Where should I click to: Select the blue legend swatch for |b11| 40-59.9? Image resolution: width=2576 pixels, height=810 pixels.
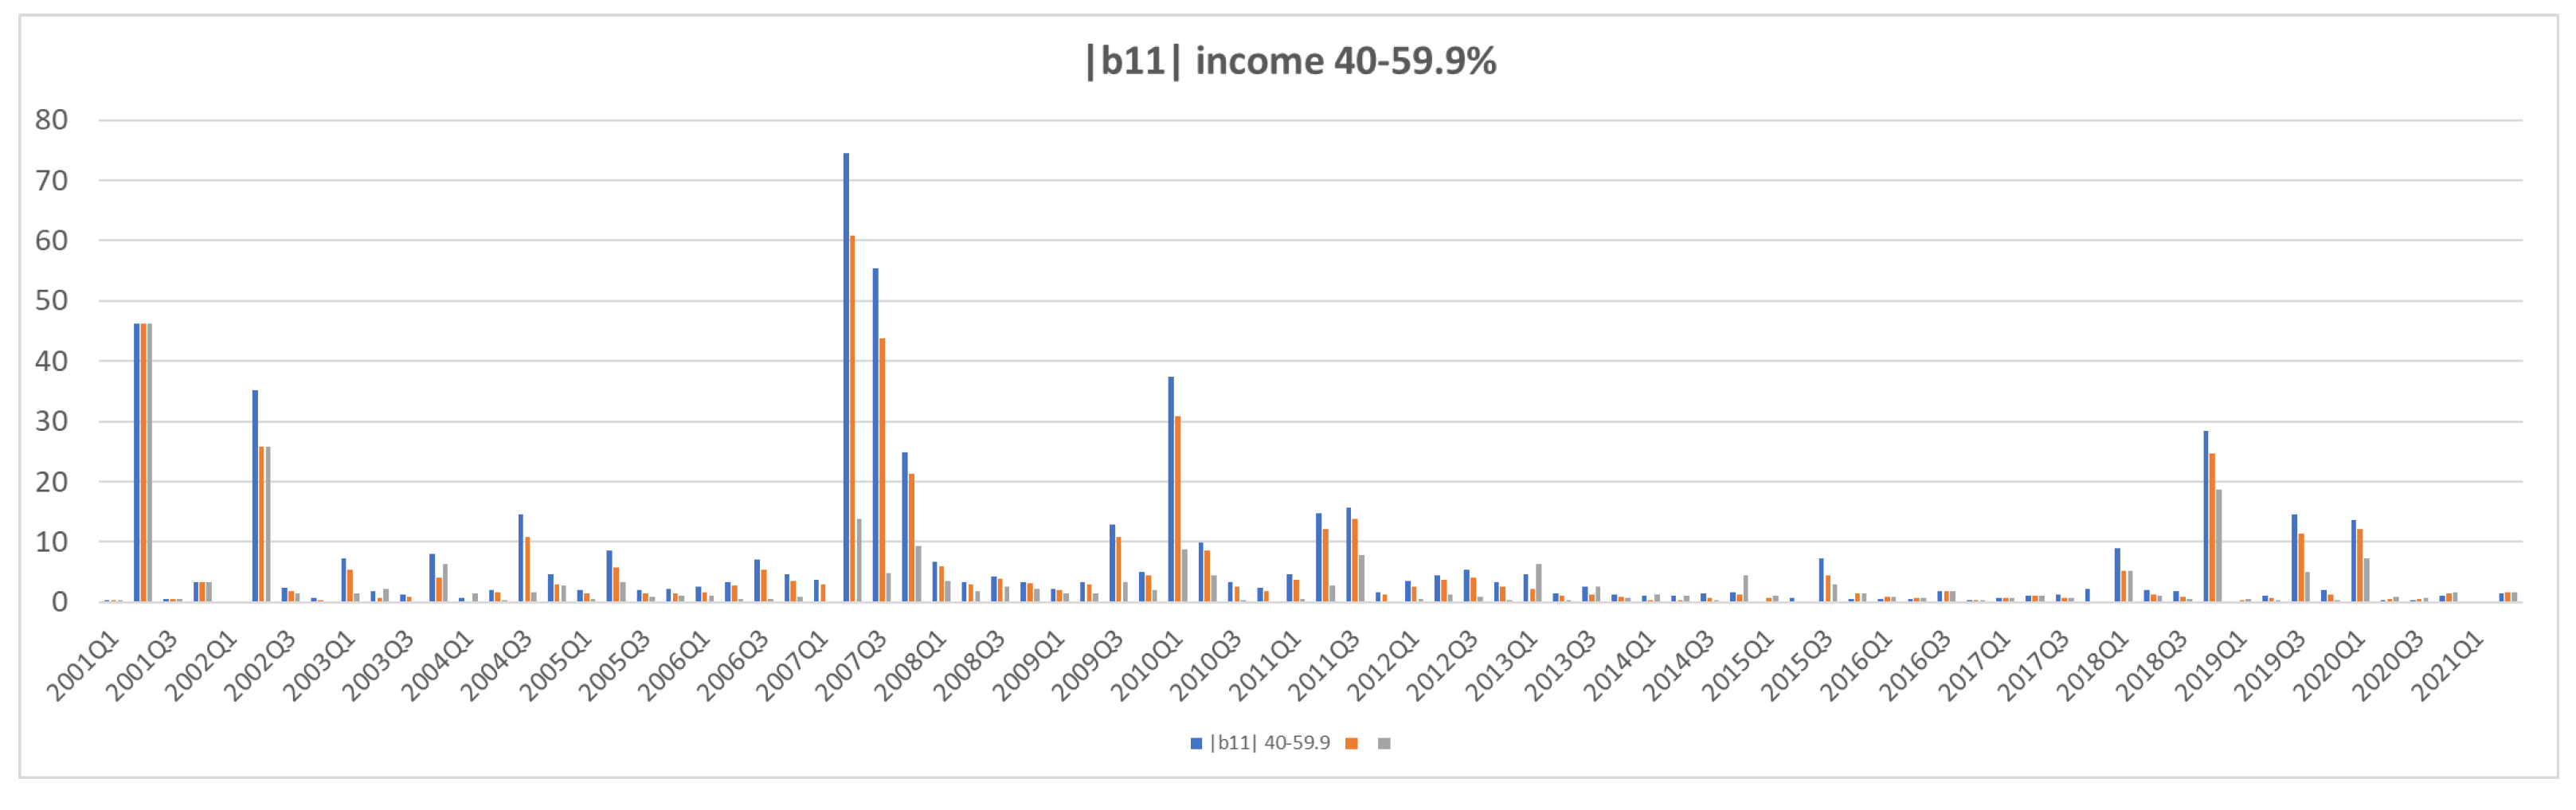point(1196,743)
